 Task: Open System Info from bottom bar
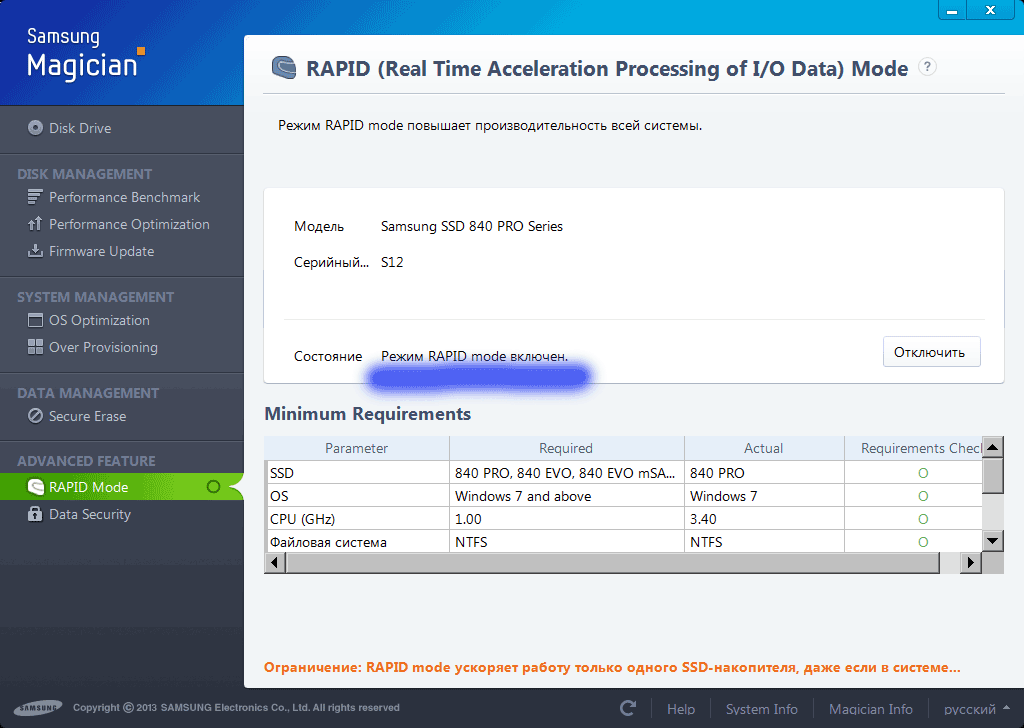point(761,709)
